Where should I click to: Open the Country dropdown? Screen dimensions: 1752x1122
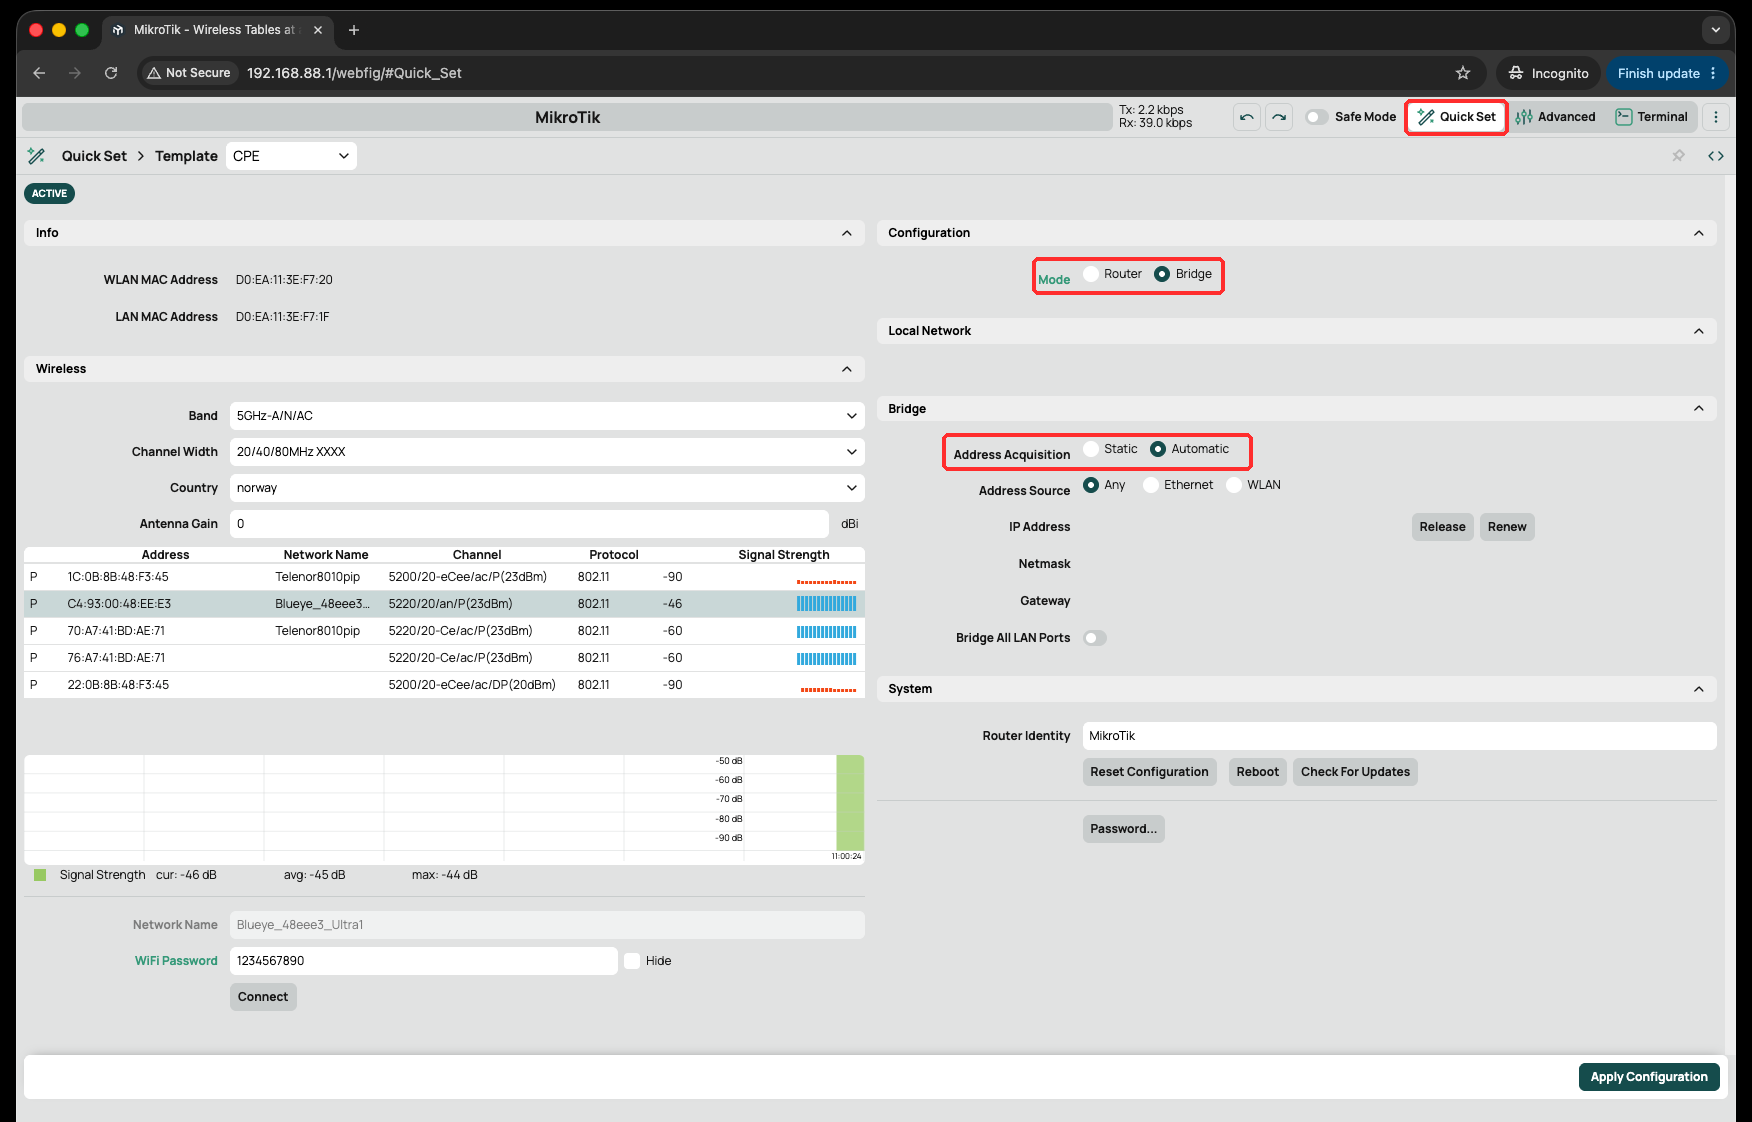click(x=547, y=488)
